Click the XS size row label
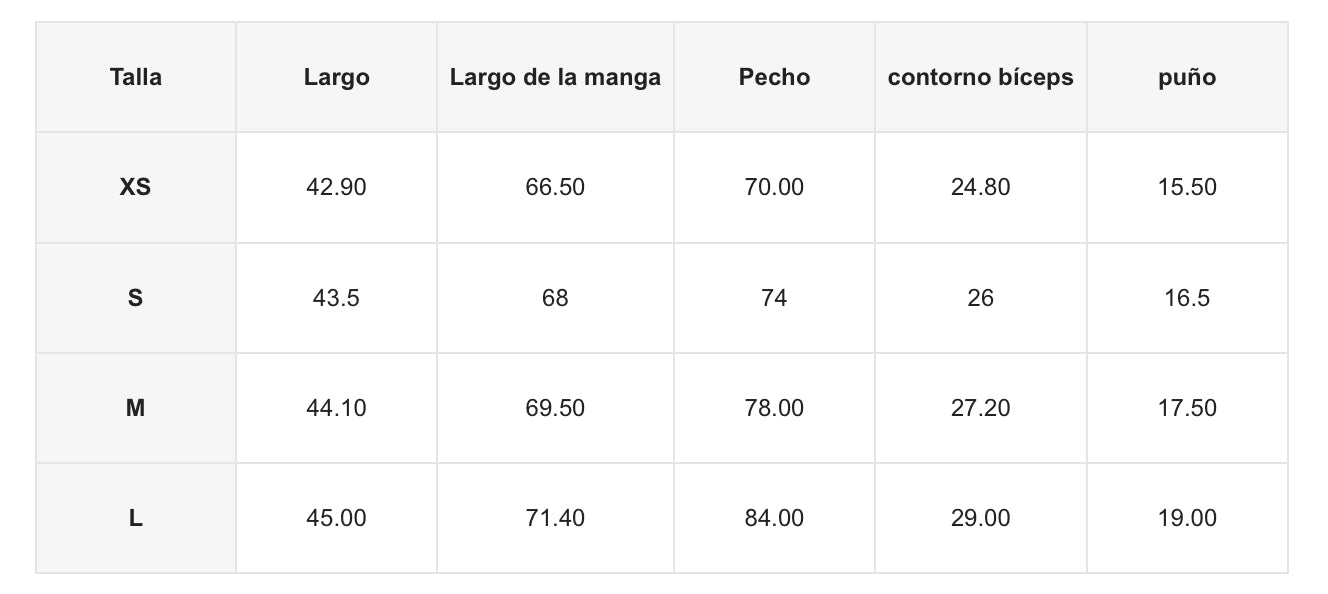The width and height of the screenshot is (1328, 594). pyautogui.click(x=136, y=187)
